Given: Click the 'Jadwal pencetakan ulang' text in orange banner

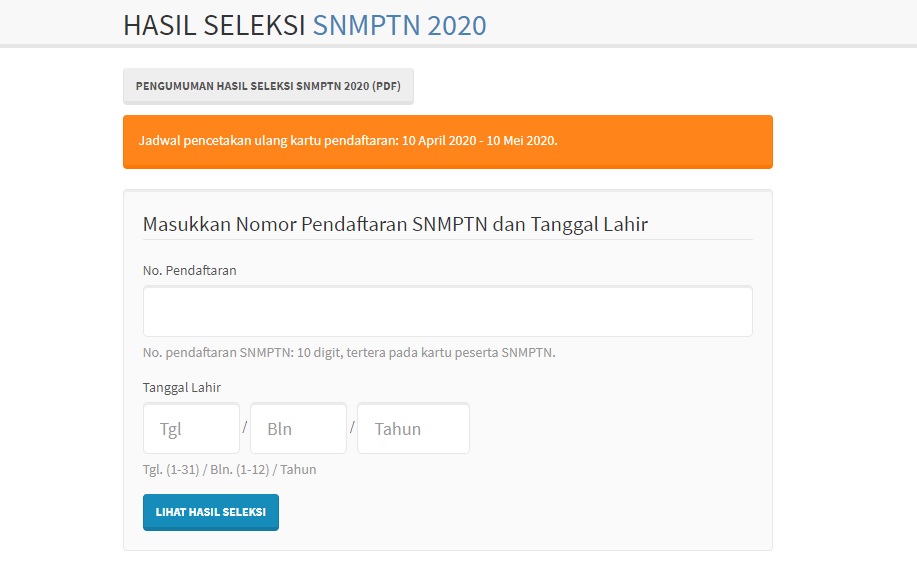Looking at the screenshot, I should pos(205,141).
